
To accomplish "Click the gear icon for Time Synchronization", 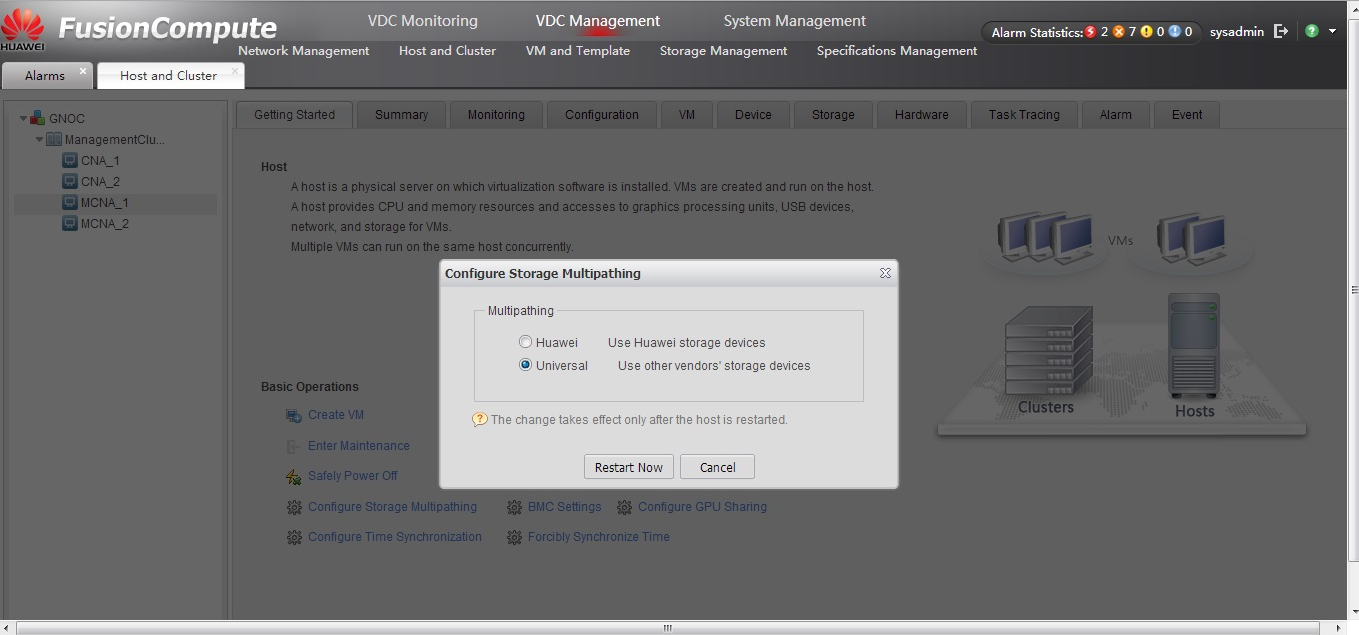I will tap(294, 538).
